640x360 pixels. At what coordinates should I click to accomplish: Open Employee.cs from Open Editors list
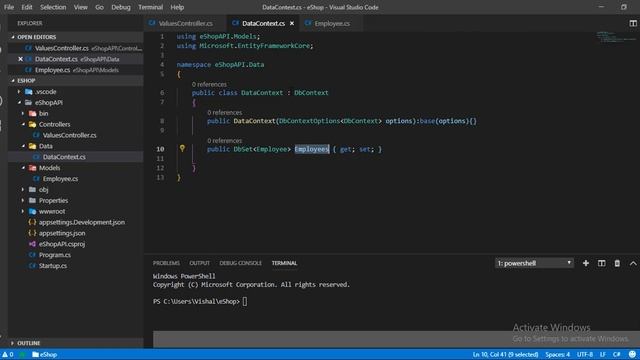(x=76, y=70)
